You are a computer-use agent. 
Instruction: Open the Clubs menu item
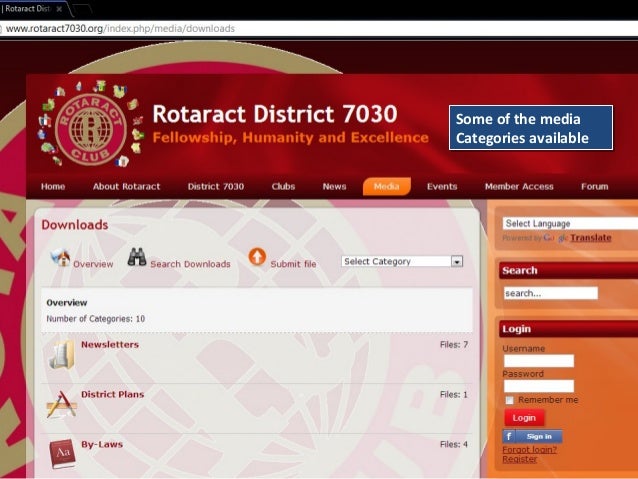click(x=283, y=186)
